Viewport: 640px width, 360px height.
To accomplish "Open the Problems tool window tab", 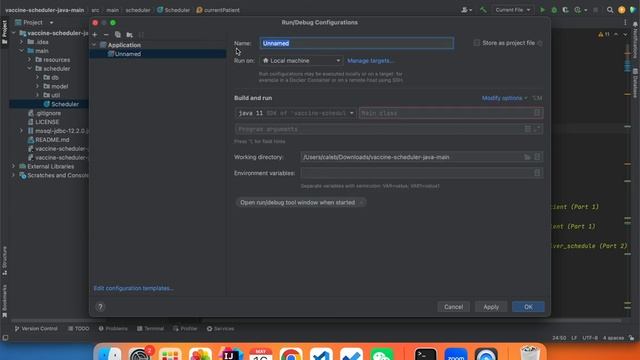I will click(113, 329).
